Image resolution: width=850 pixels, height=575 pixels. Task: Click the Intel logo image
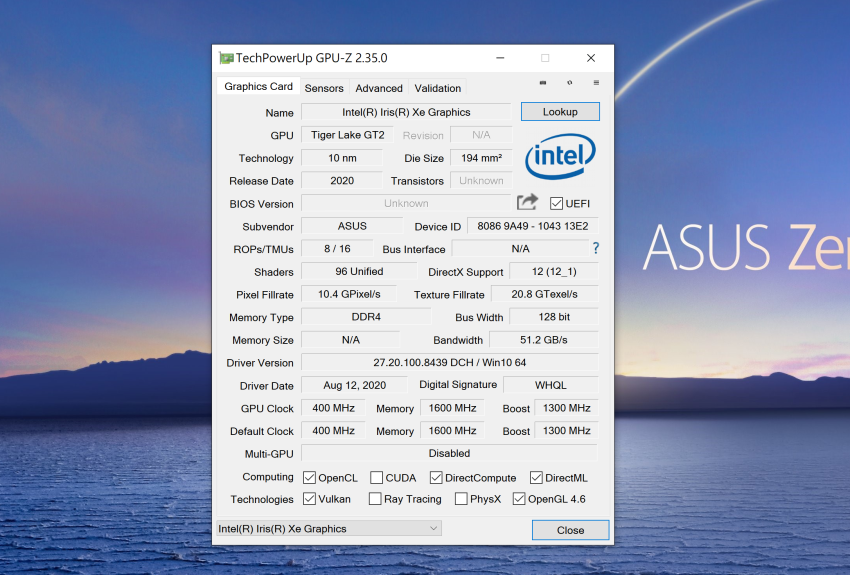pos(560,156)
